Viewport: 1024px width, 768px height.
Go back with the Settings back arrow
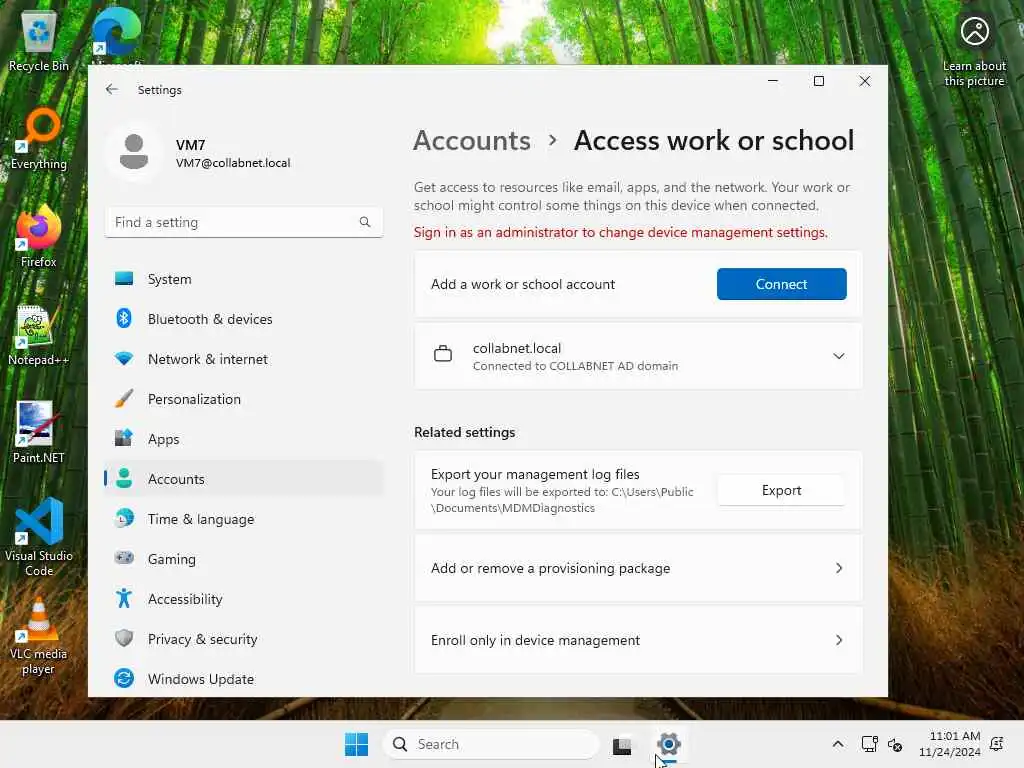[x=112, y=89]
